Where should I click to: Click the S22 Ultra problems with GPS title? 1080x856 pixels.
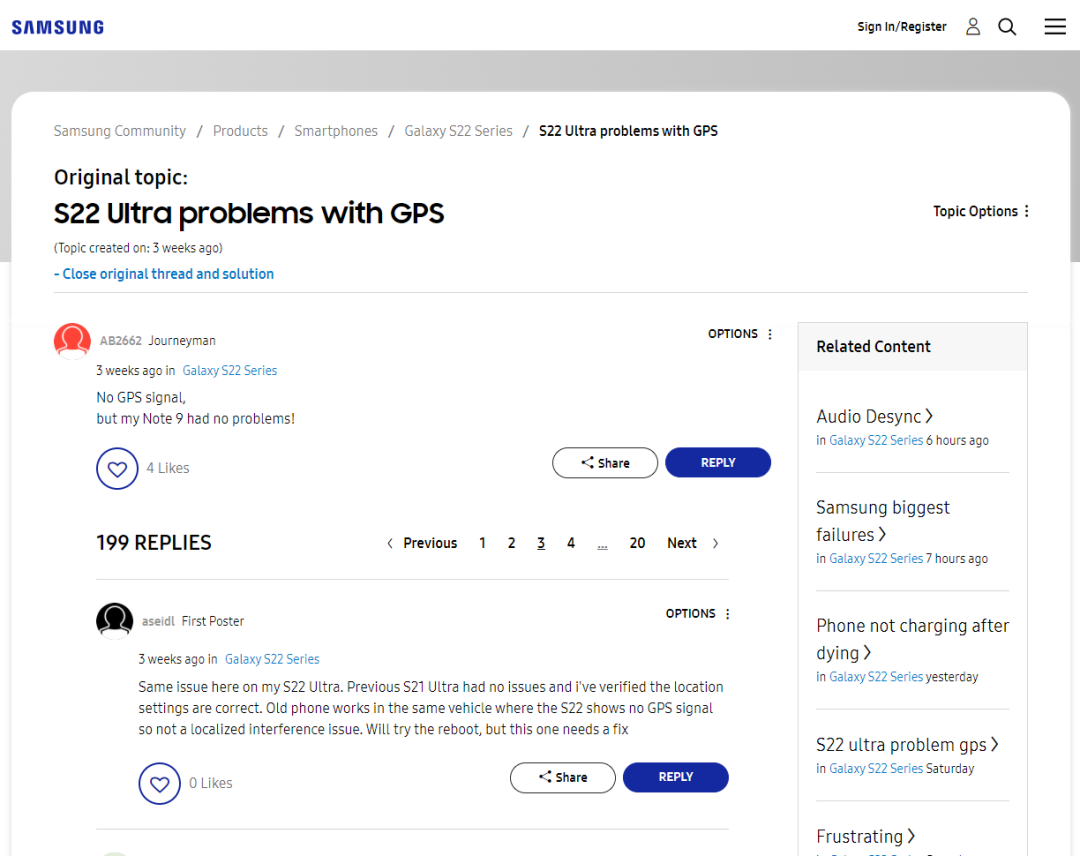point(249,213)
